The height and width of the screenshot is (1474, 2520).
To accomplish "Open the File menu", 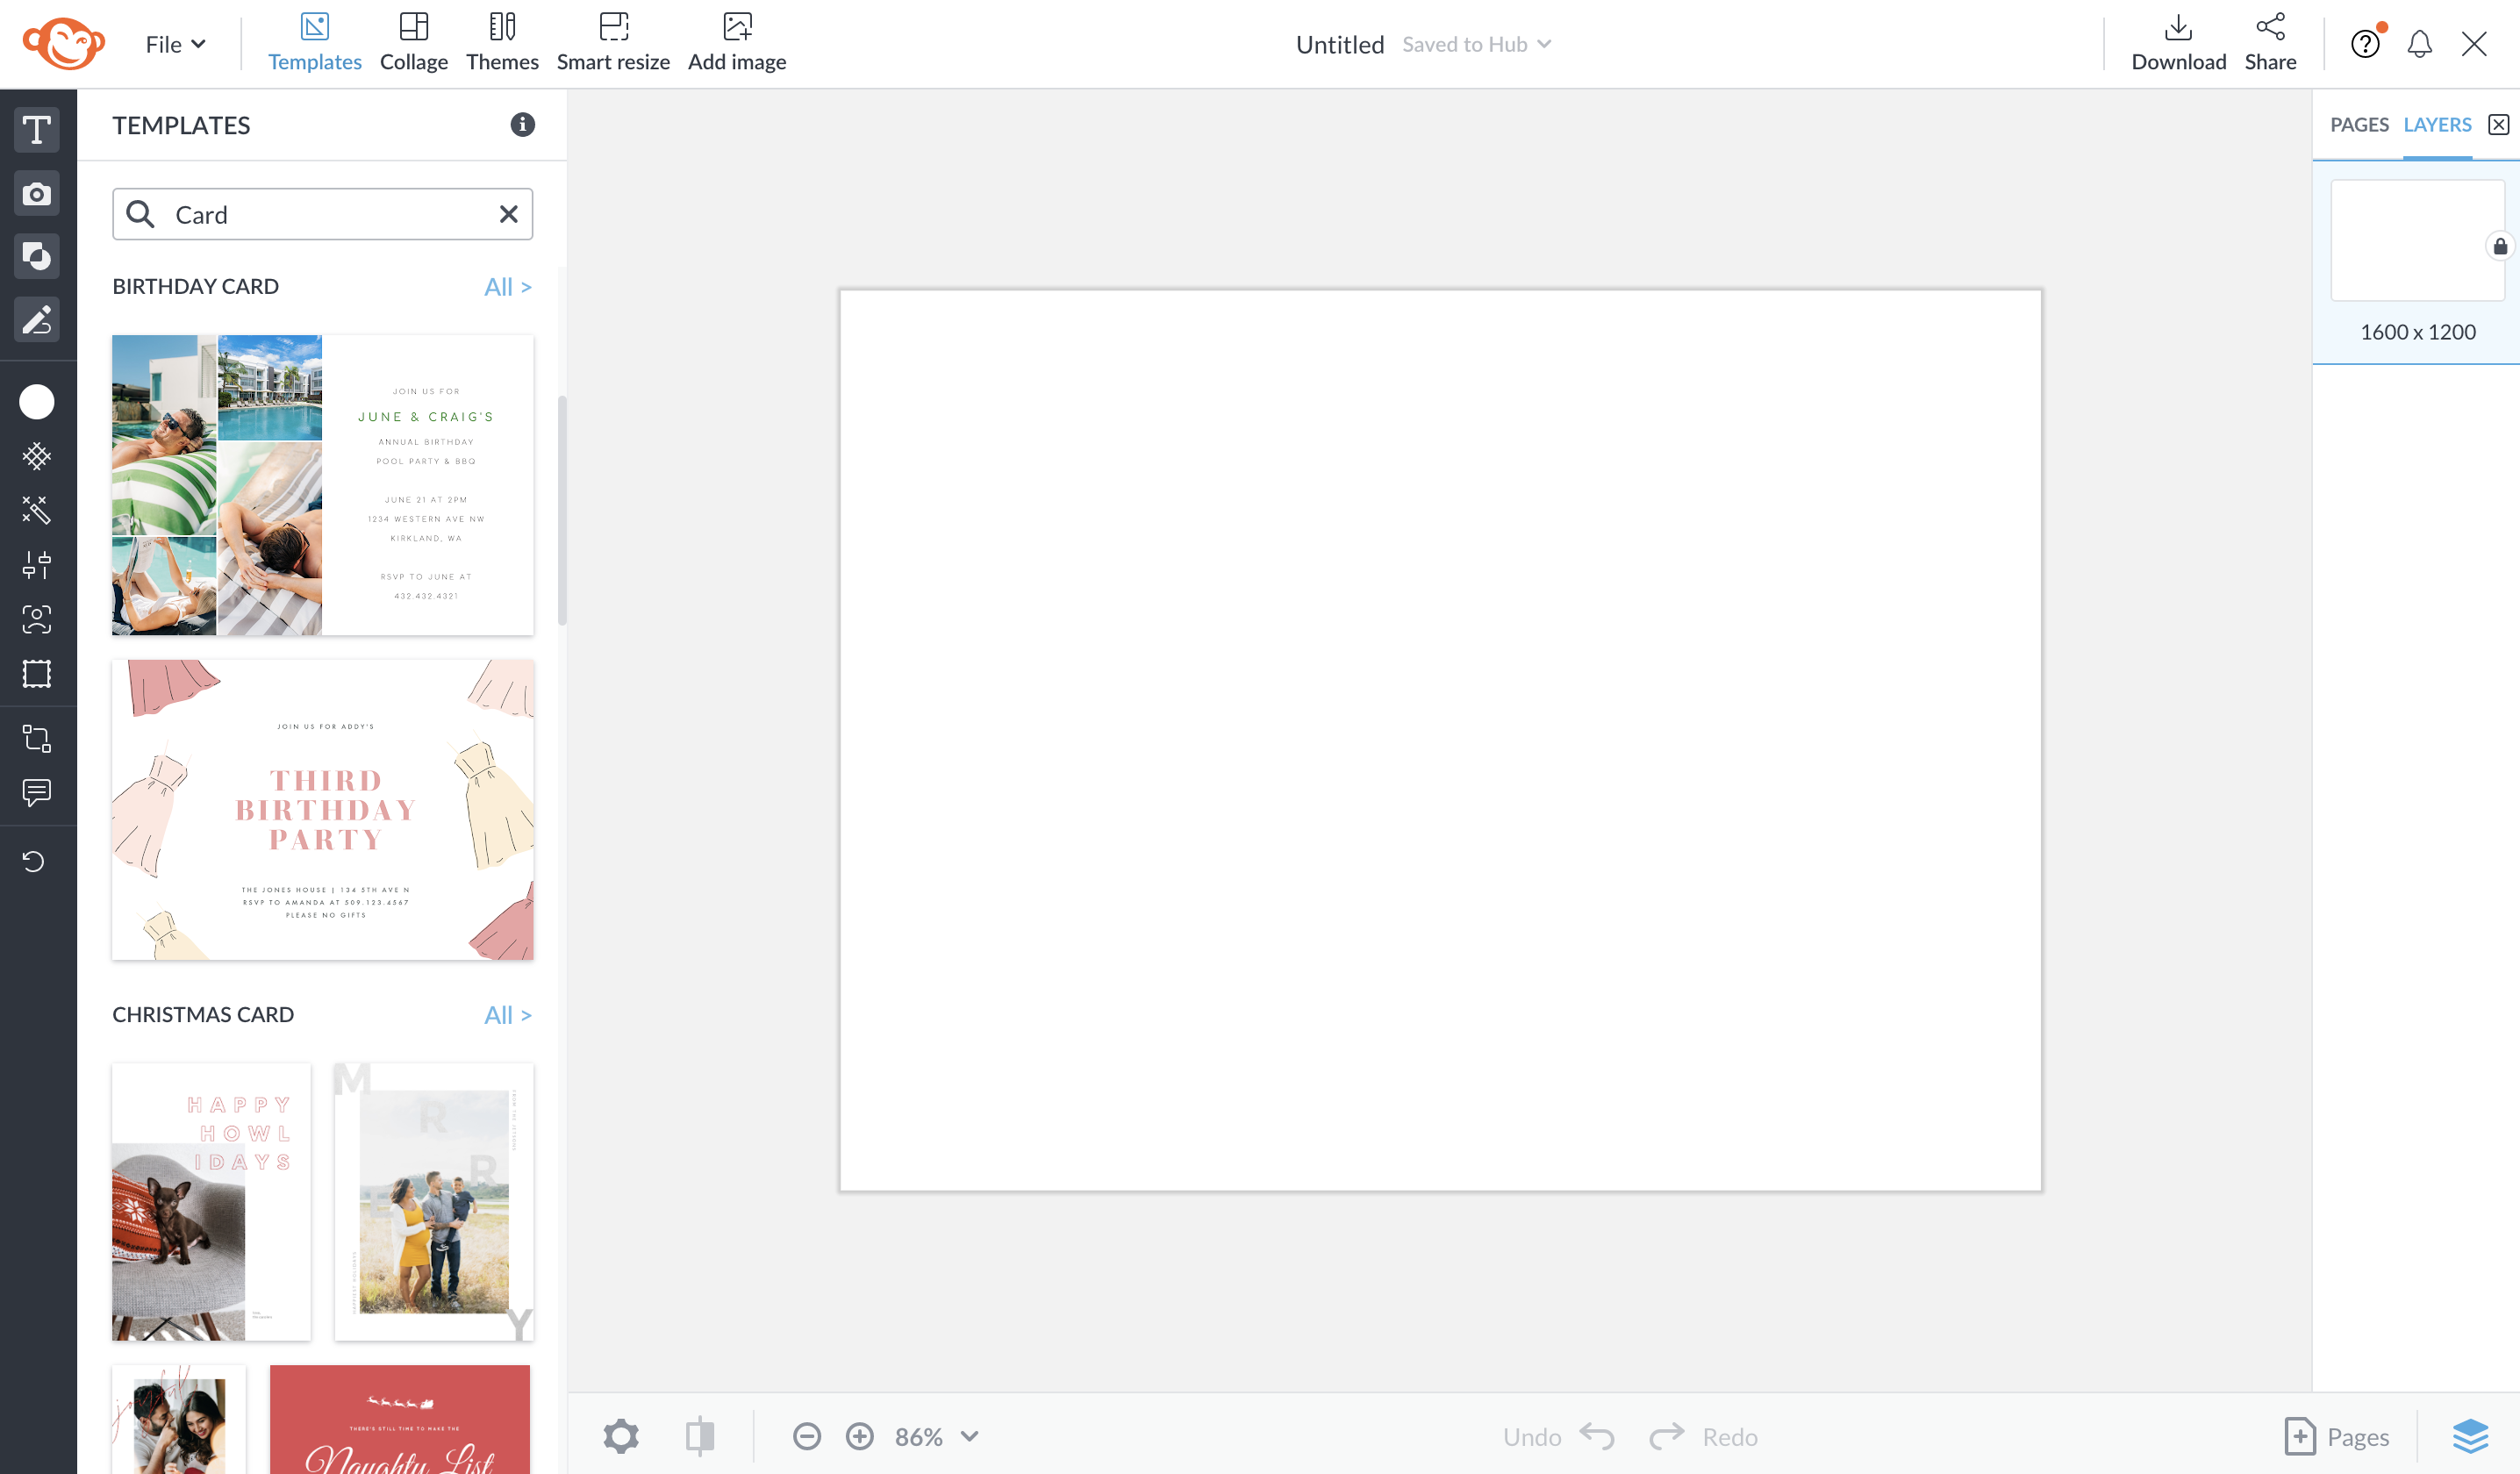I will (173, 43).
